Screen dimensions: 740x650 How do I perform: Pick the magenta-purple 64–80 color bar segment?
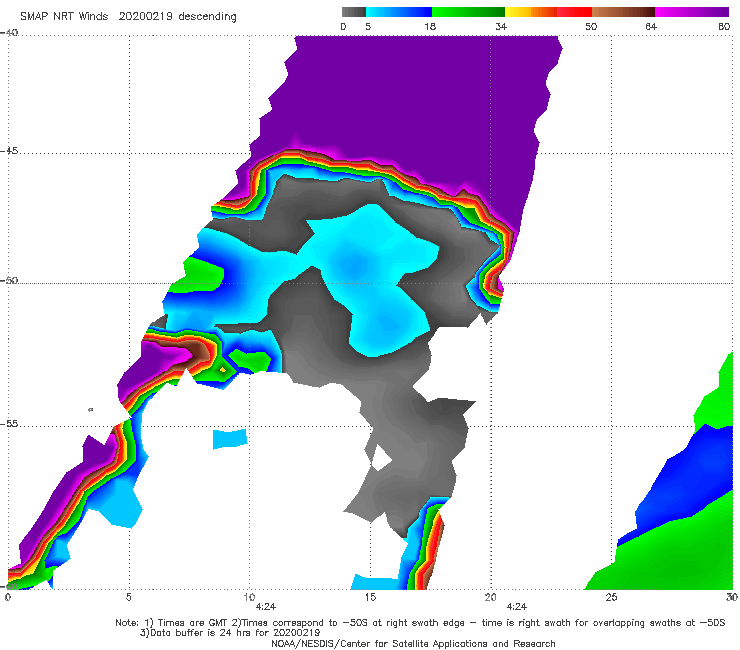tap(692, 12)
